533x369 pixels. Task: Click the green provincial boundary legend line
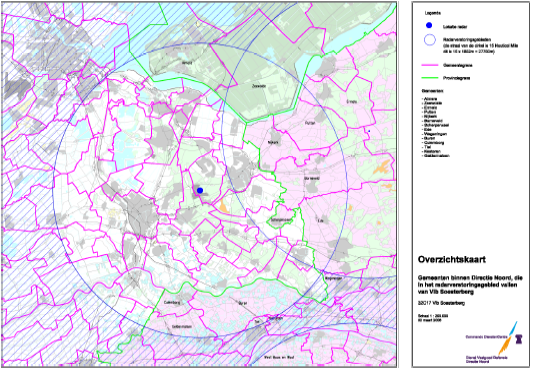coord(430,78)
